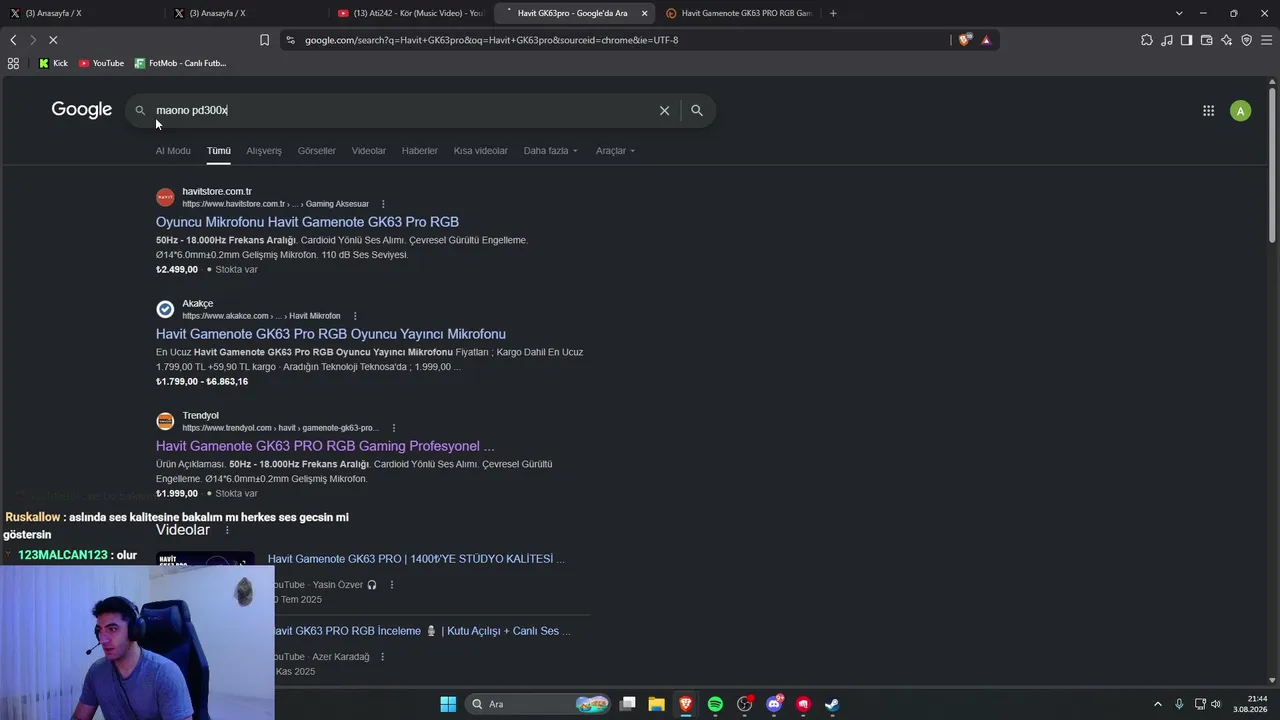Open more options for Trendyol result
This screenshot has width=1280, height=720.
pyautogui.click(x=394, y=428)
